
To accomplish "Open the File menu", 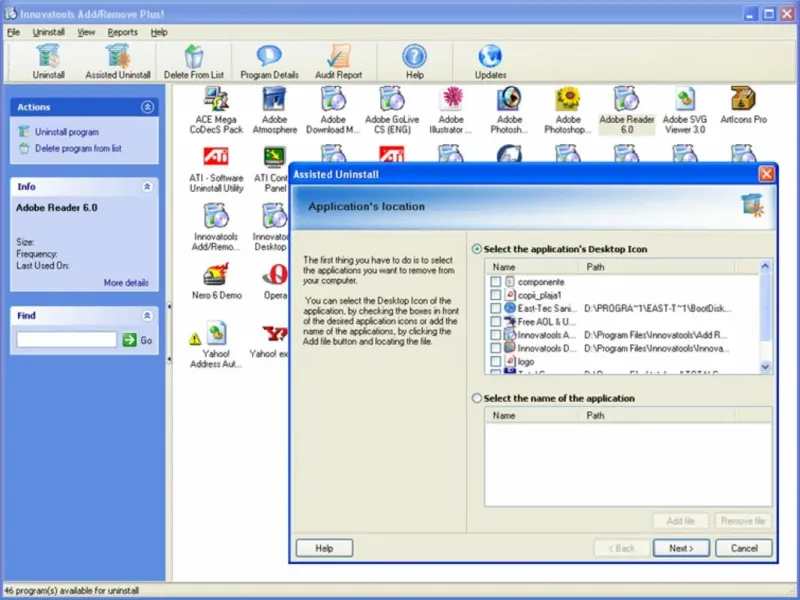I will point(13,32).
